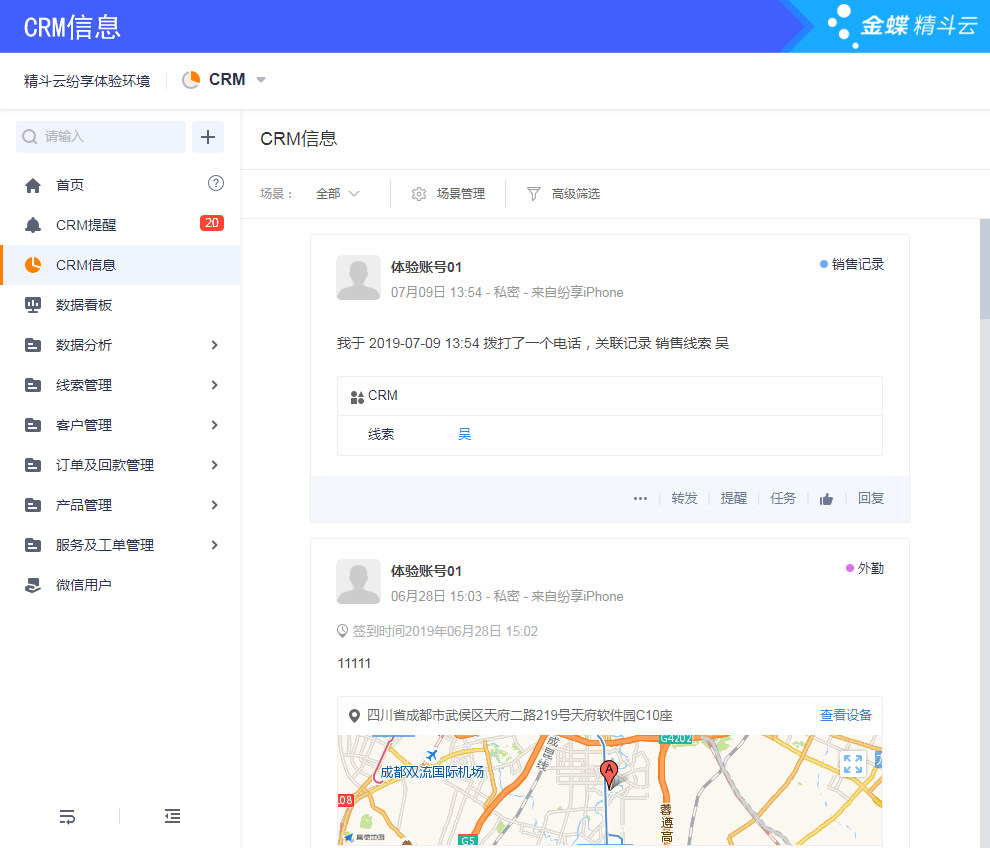Click 任务 on the first post
The height and width of the screenshot is (848, 990).
point(783,499)
